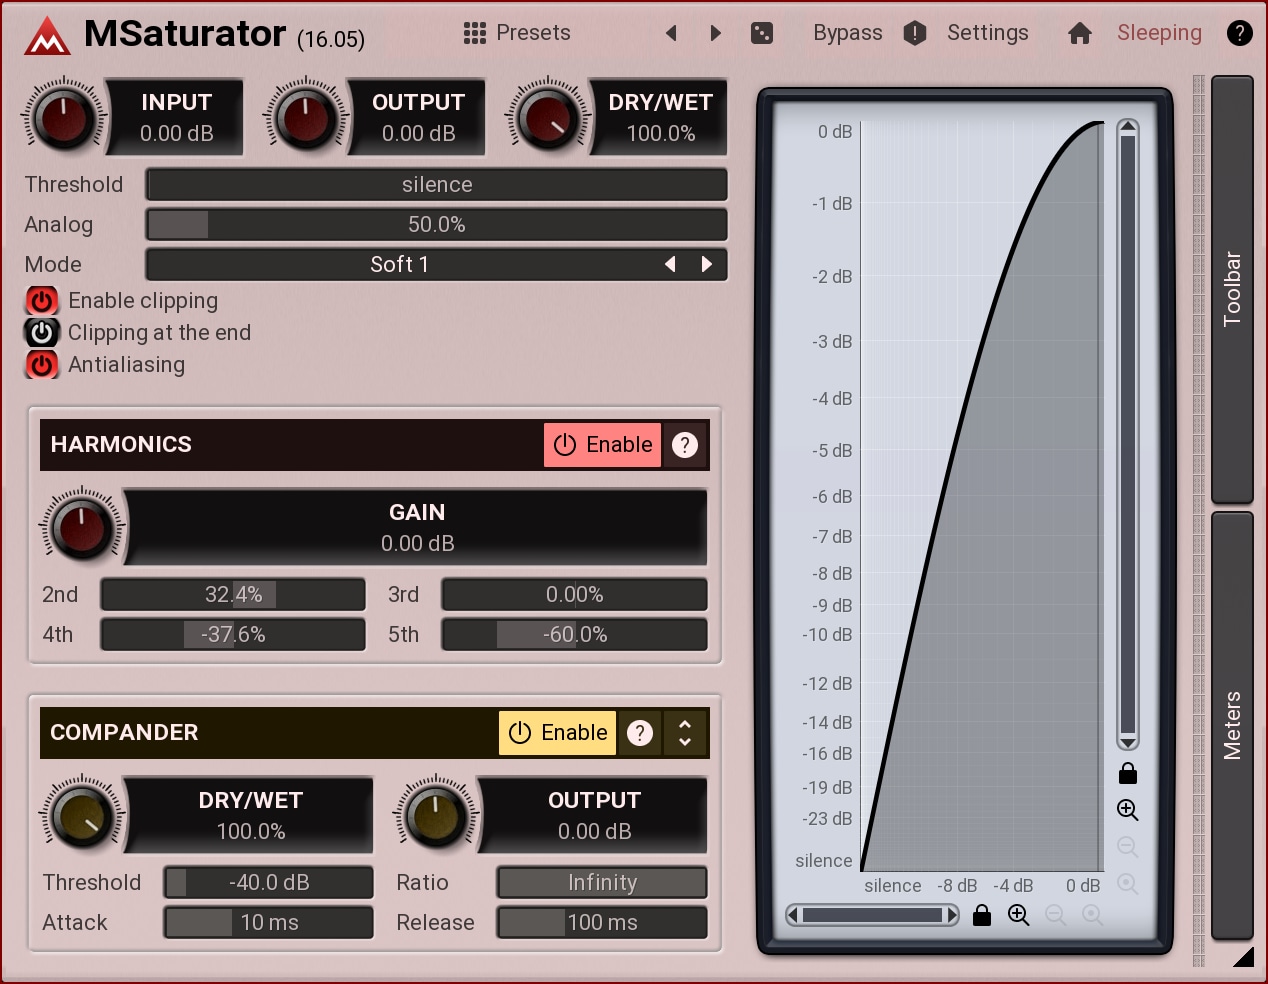The width and height of the screenshot is (1268, 984).
Task: Click the 3rd harmonic slider
Action: point(575,595)
